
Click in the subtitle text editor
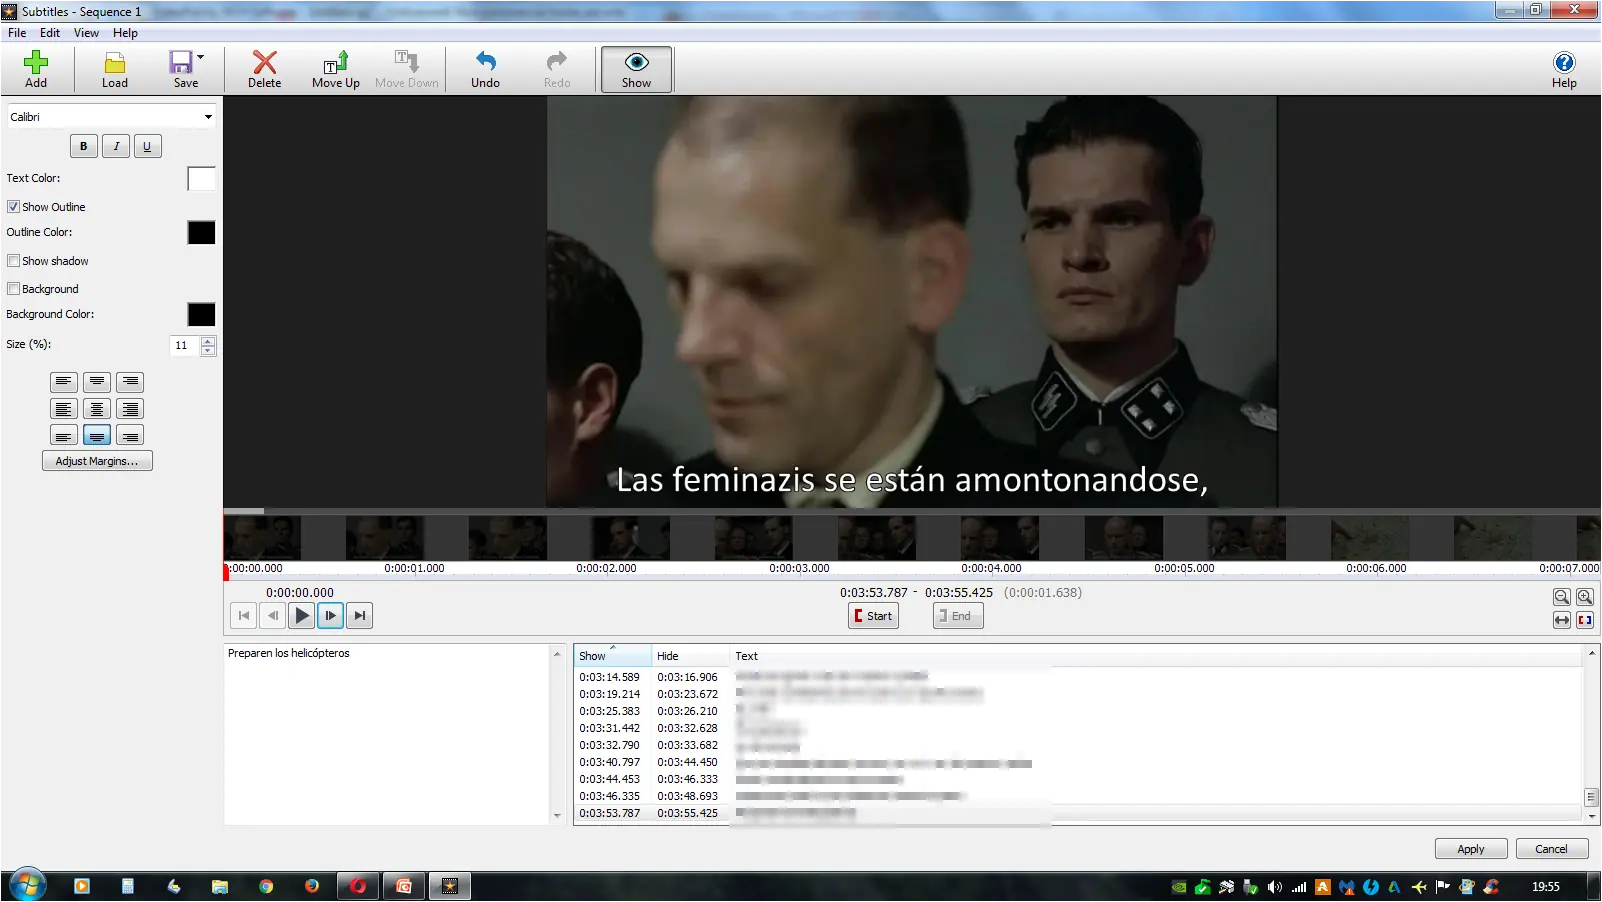(x=388, y=734)
